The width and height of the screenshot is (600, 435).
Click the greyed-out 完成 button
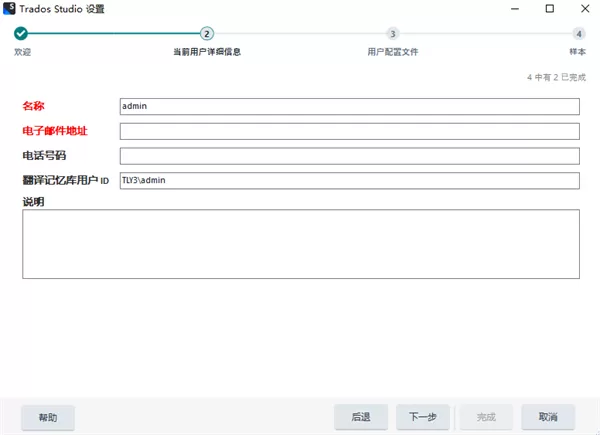coord(486,417)
